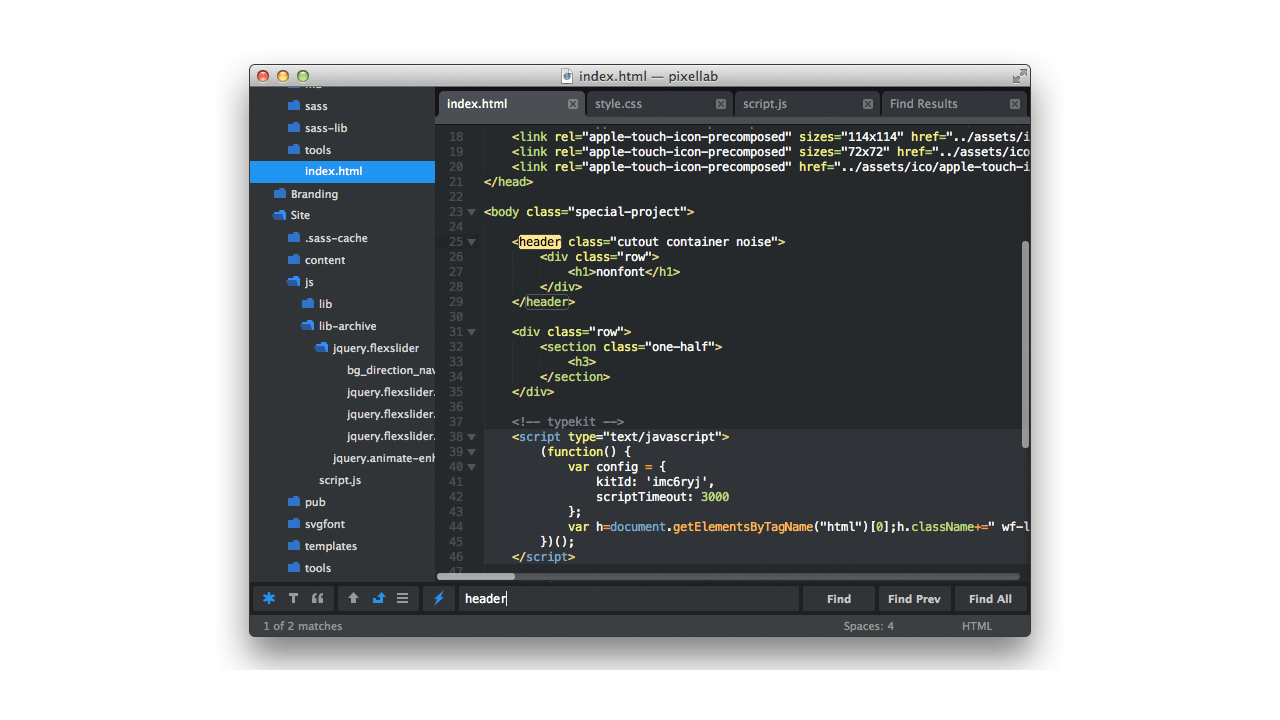Open script.js in the sidebar tree
Viewport: 1280px width, 720px height.
342,480
